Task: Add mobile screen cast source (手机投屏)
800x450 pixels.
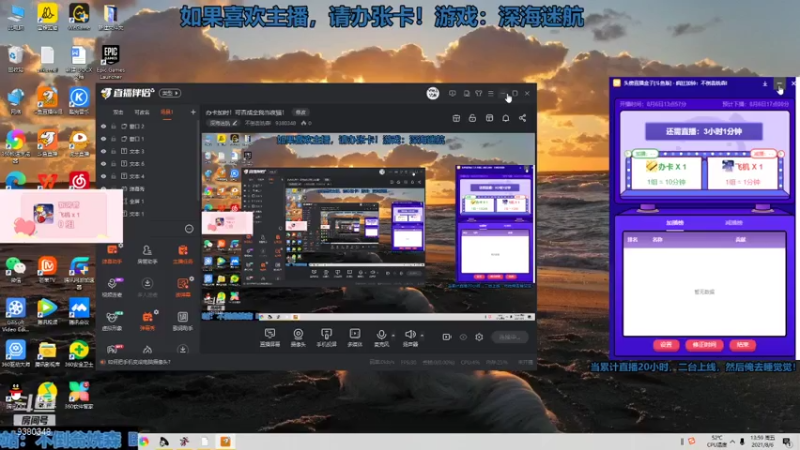Action: coord(327,337)
